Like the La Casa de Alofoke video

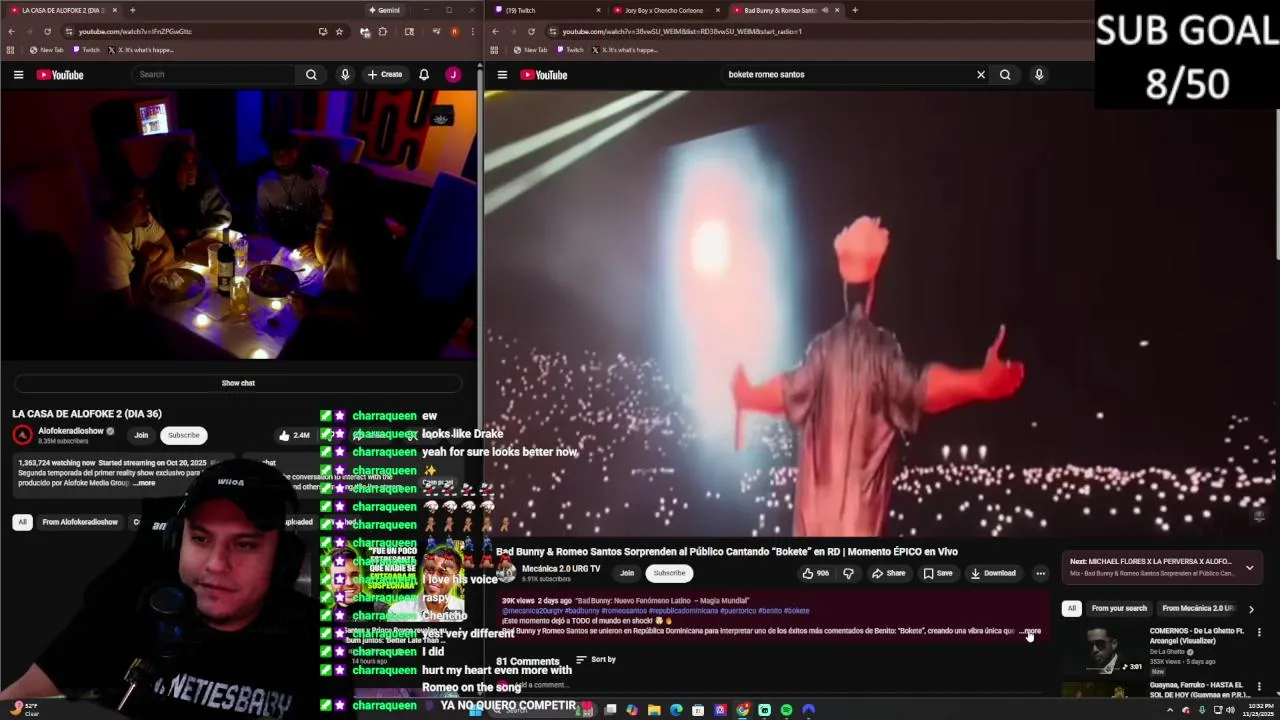click(294, 435)
